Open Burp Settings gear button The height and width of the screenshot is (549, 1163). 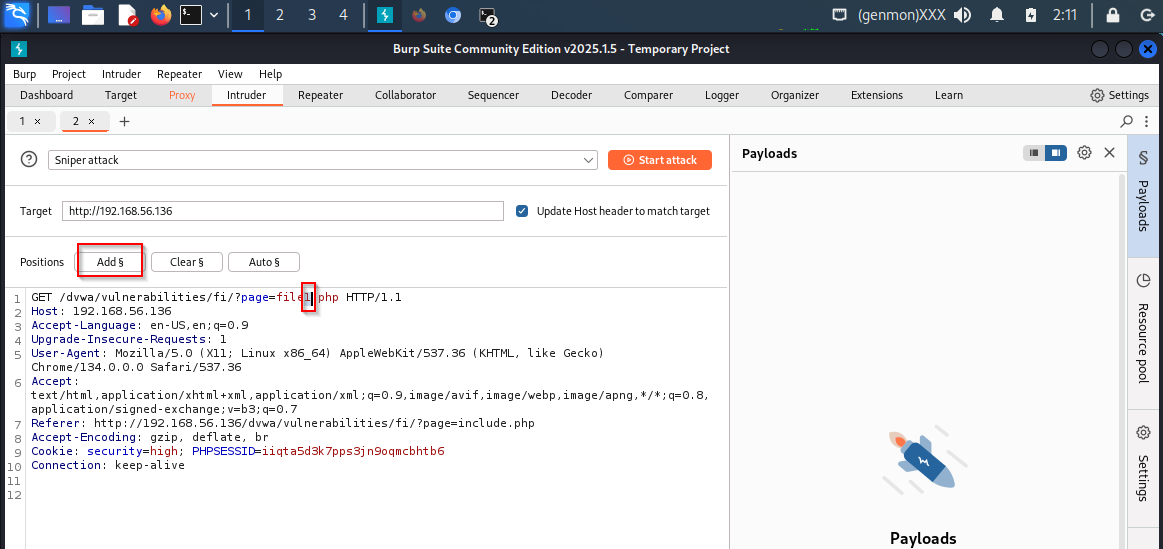coord(1119,95)
